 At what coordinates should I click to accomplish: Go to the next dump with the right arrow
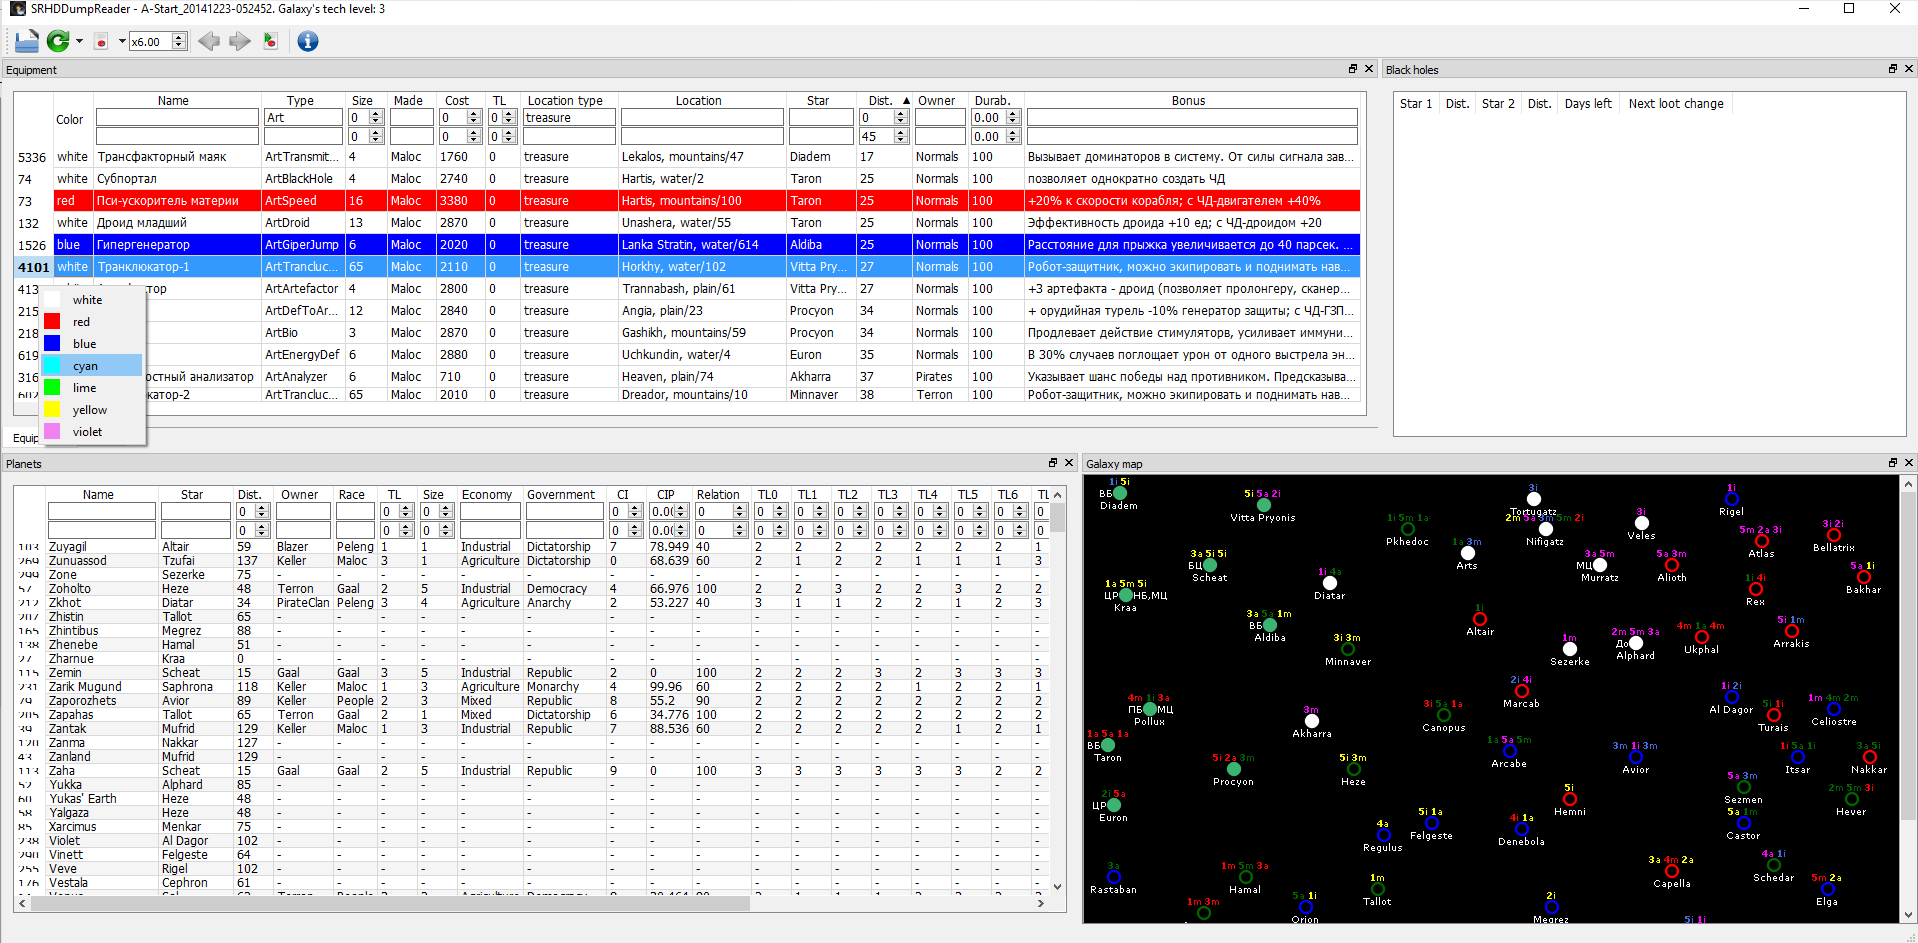(x=240, y=41)
